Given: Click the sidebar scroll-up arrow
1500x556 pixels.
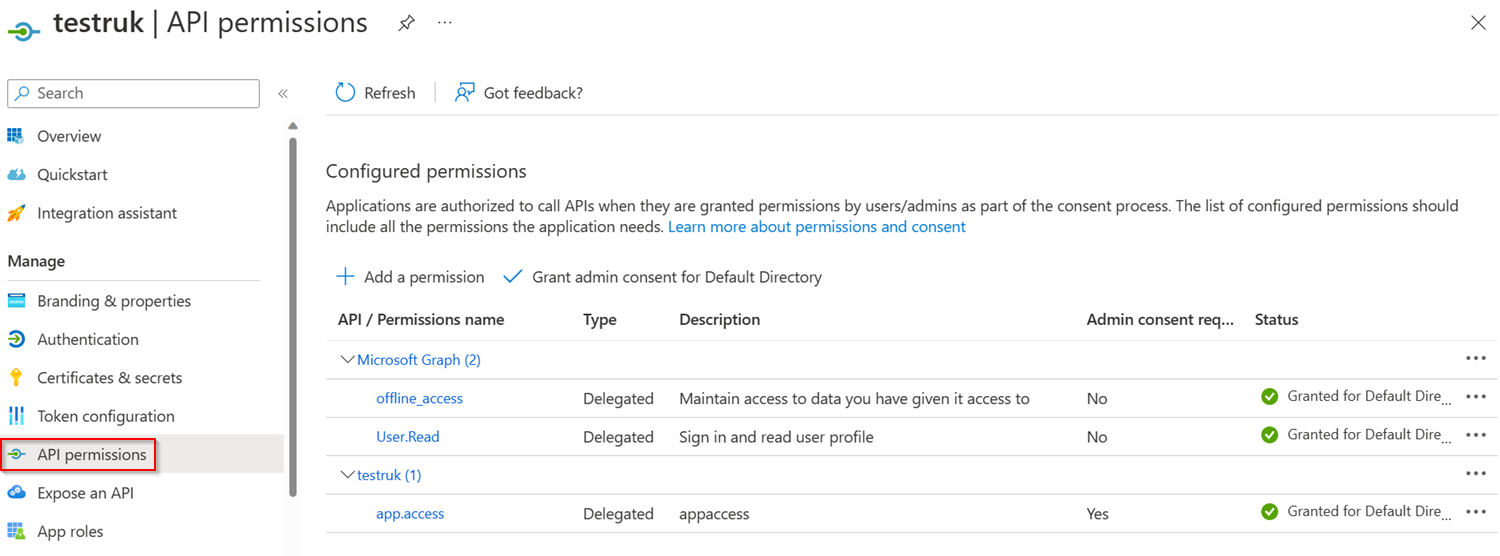Looking at the screenshot, I should click(x=293, y=126).
